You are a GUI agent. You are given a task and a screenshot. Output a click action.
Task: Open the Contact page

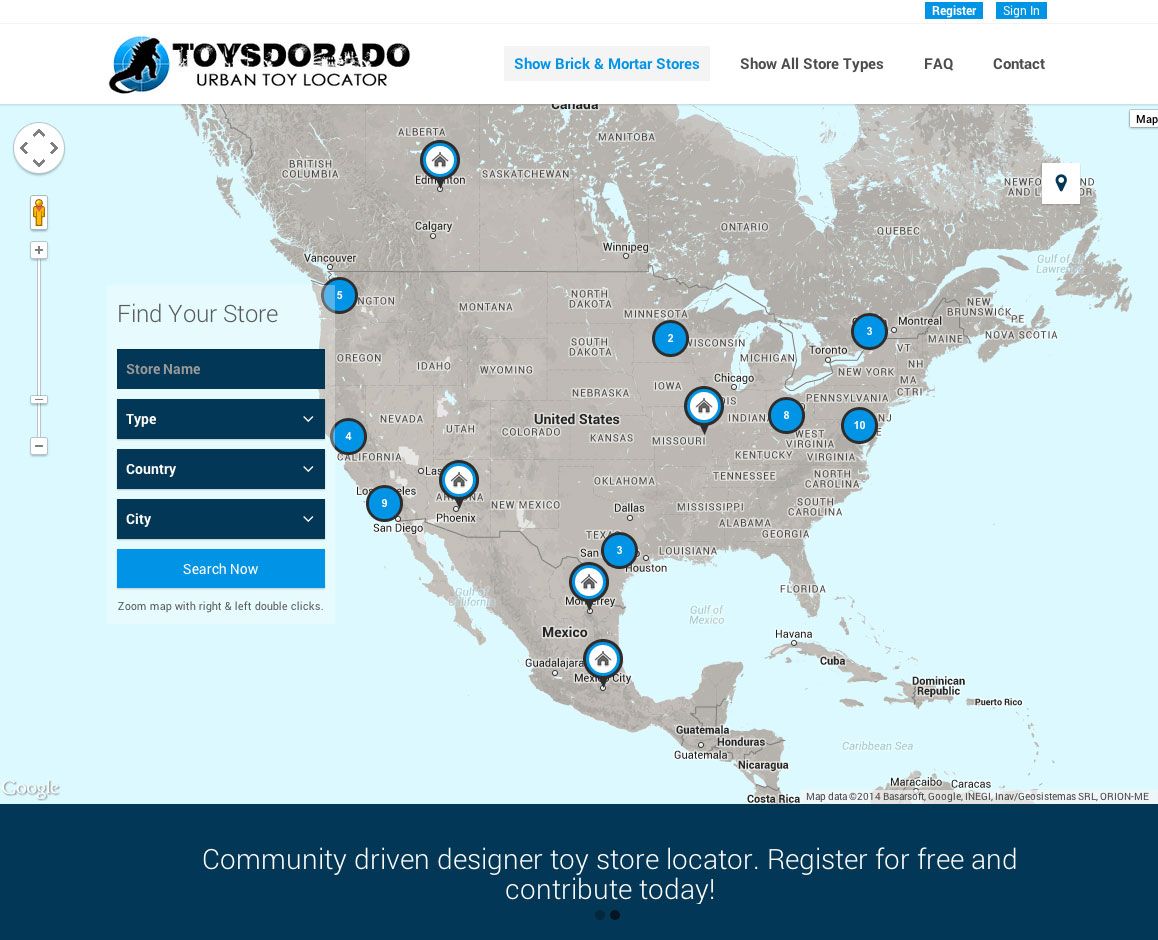point(1018,64)
